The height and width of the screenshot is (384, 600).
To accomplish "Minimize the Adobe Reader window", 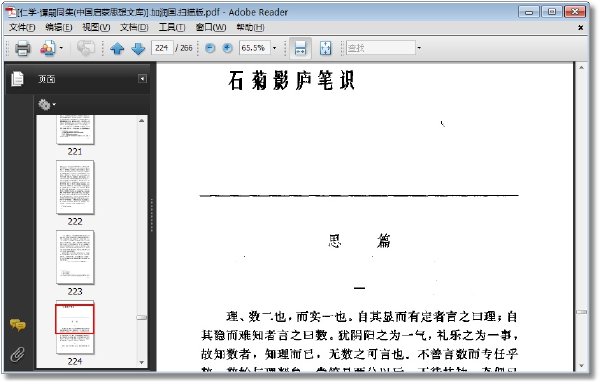I will [529, 12].
